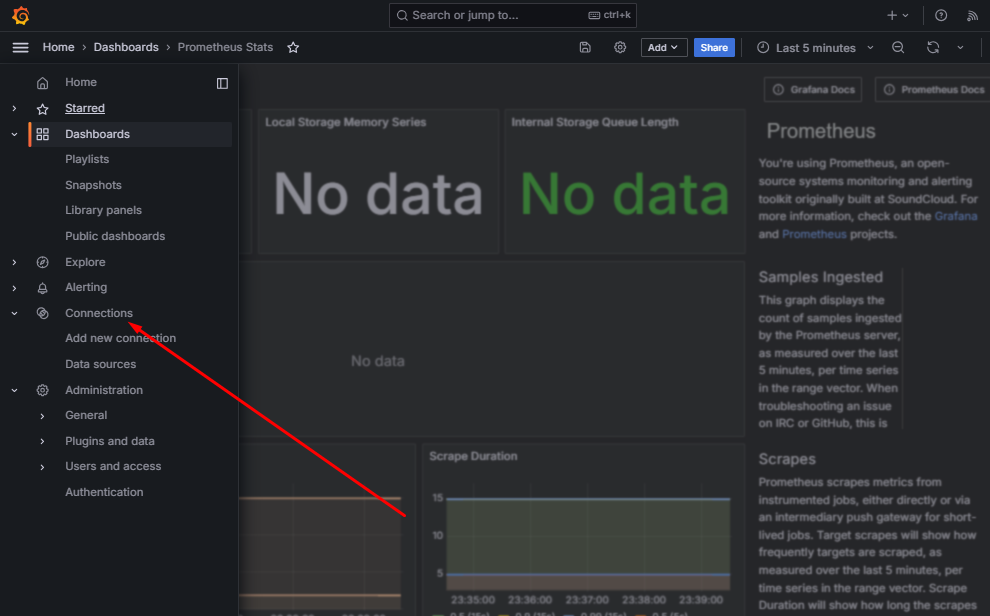Open the refresh interval dropdown arrow

(x=960, y=47)
